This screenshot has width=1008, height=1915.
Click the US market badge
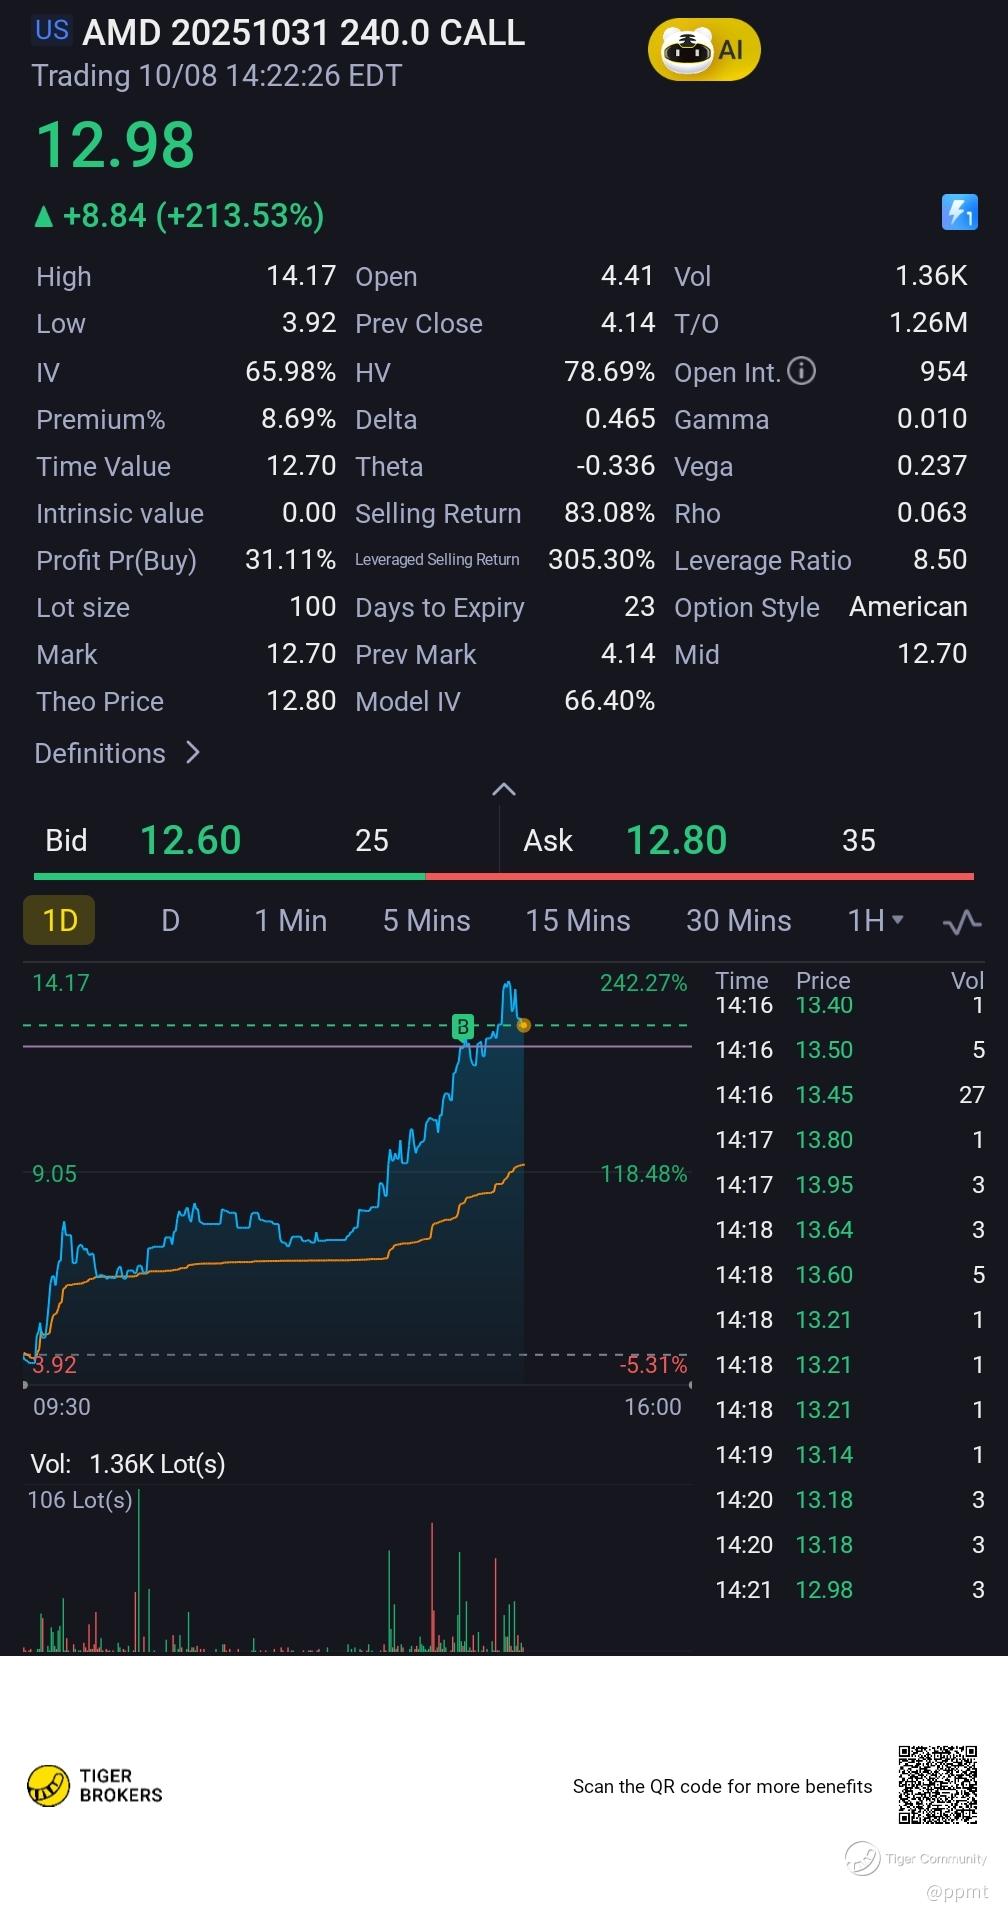(52, 30)
